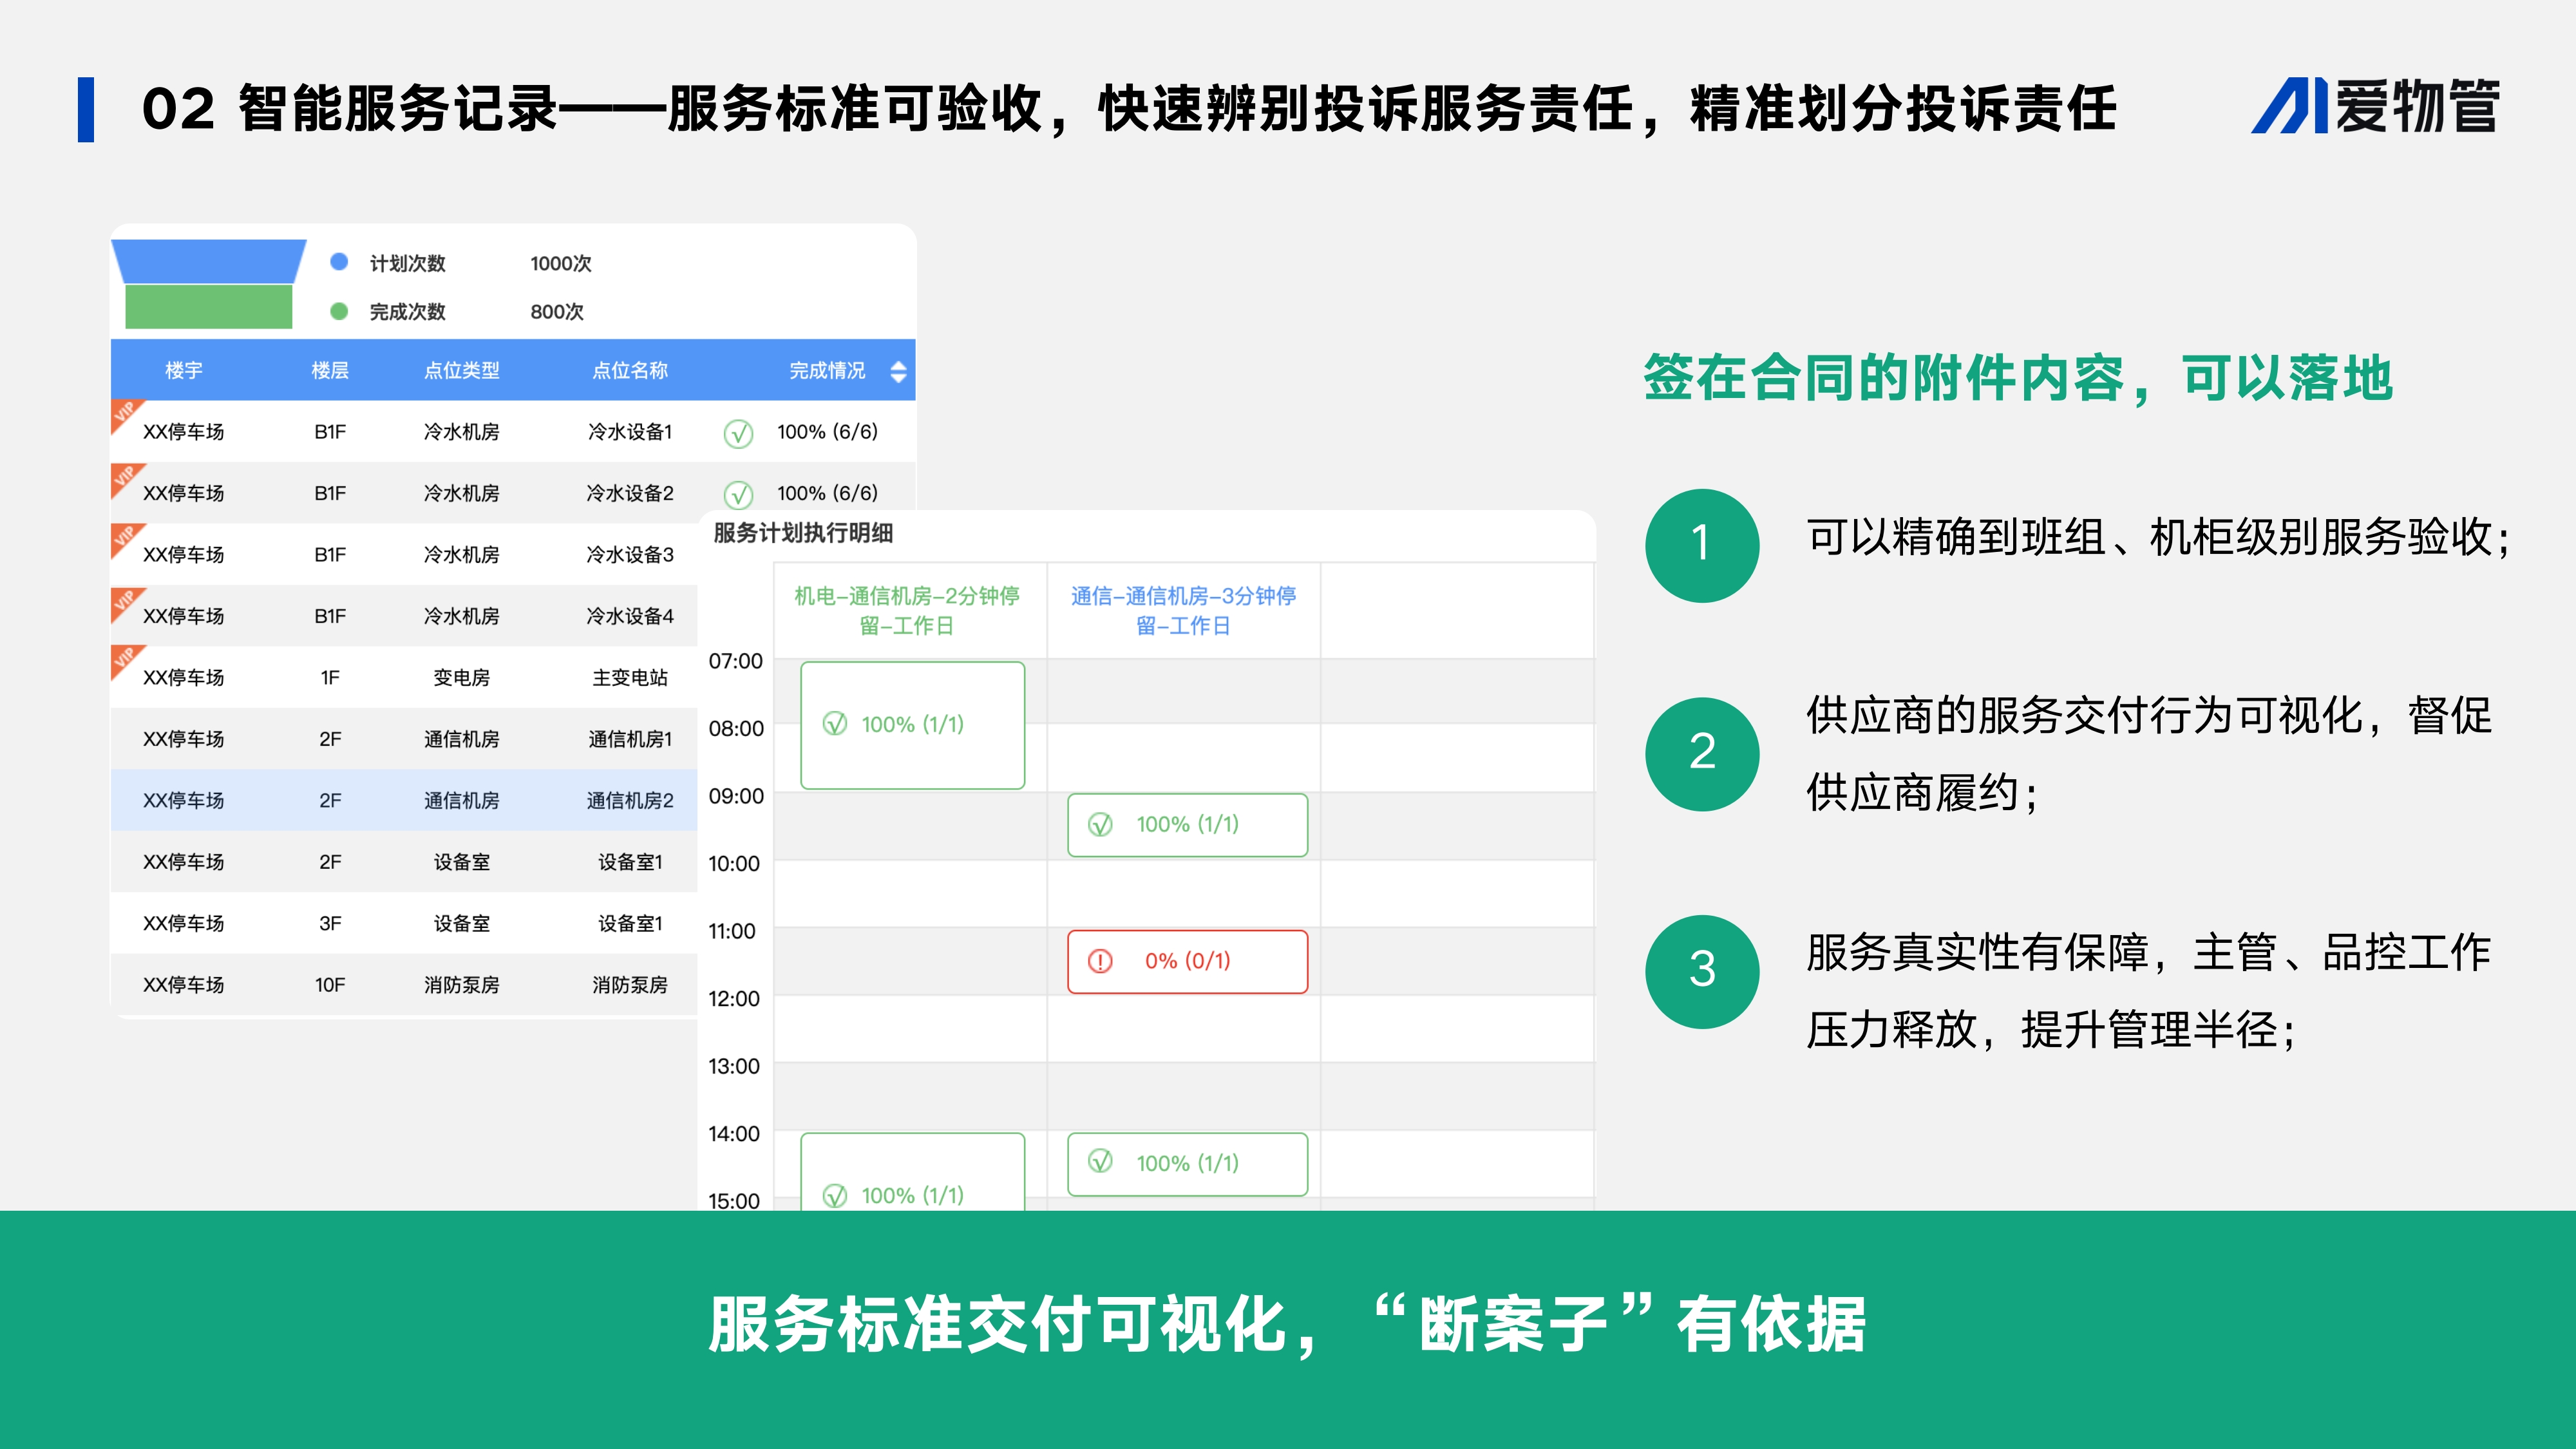Image resolution: width=2576 pixels, height=1449 pixels.
Task: Click the blue funnel segment for planned count
Action: coord(209,261)
